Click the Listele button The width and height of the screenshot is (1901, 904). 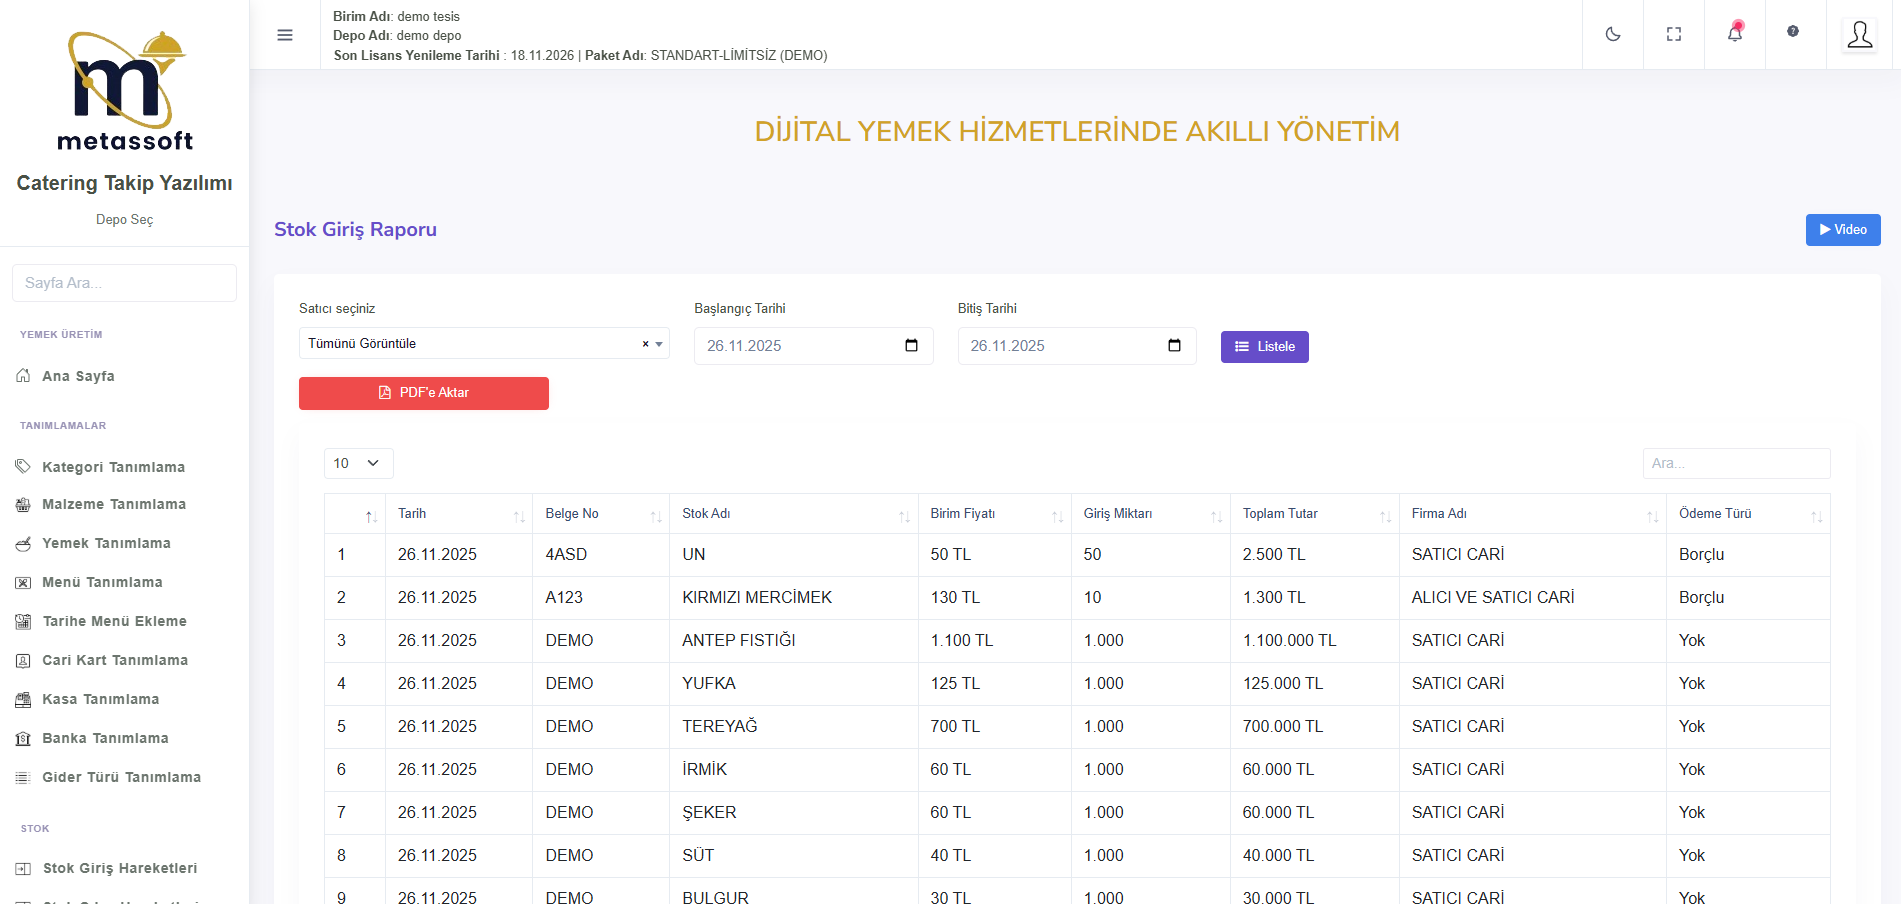[1264, 347]
